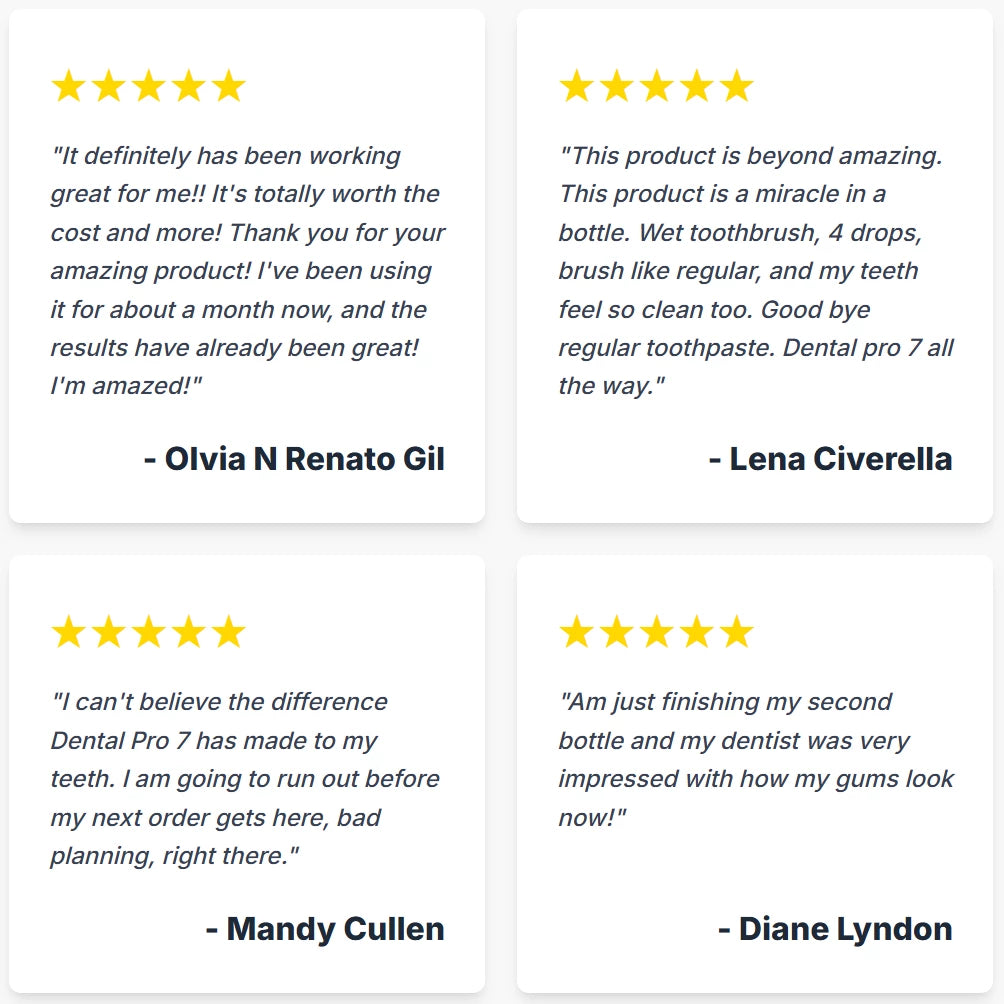The image size is (1004, 1004).
Task: Click the 'working great for me' review text
Action: (247, 270)
